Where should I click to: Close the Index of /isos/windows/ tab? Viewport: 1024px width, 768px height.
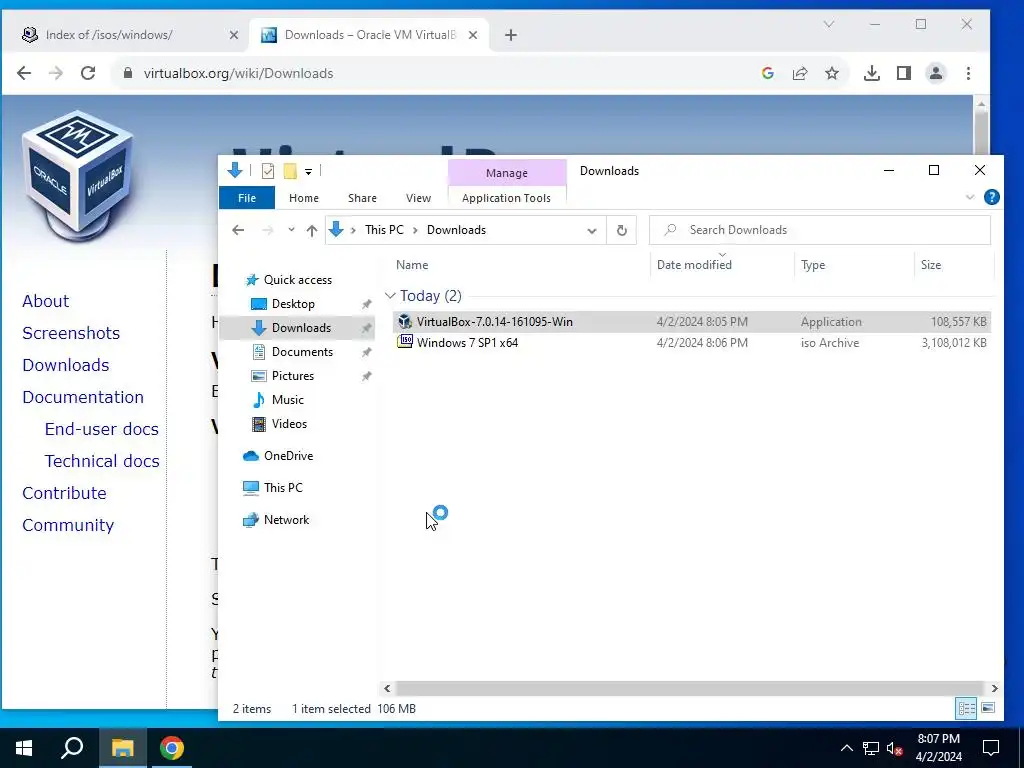click(x=234, y=35)
